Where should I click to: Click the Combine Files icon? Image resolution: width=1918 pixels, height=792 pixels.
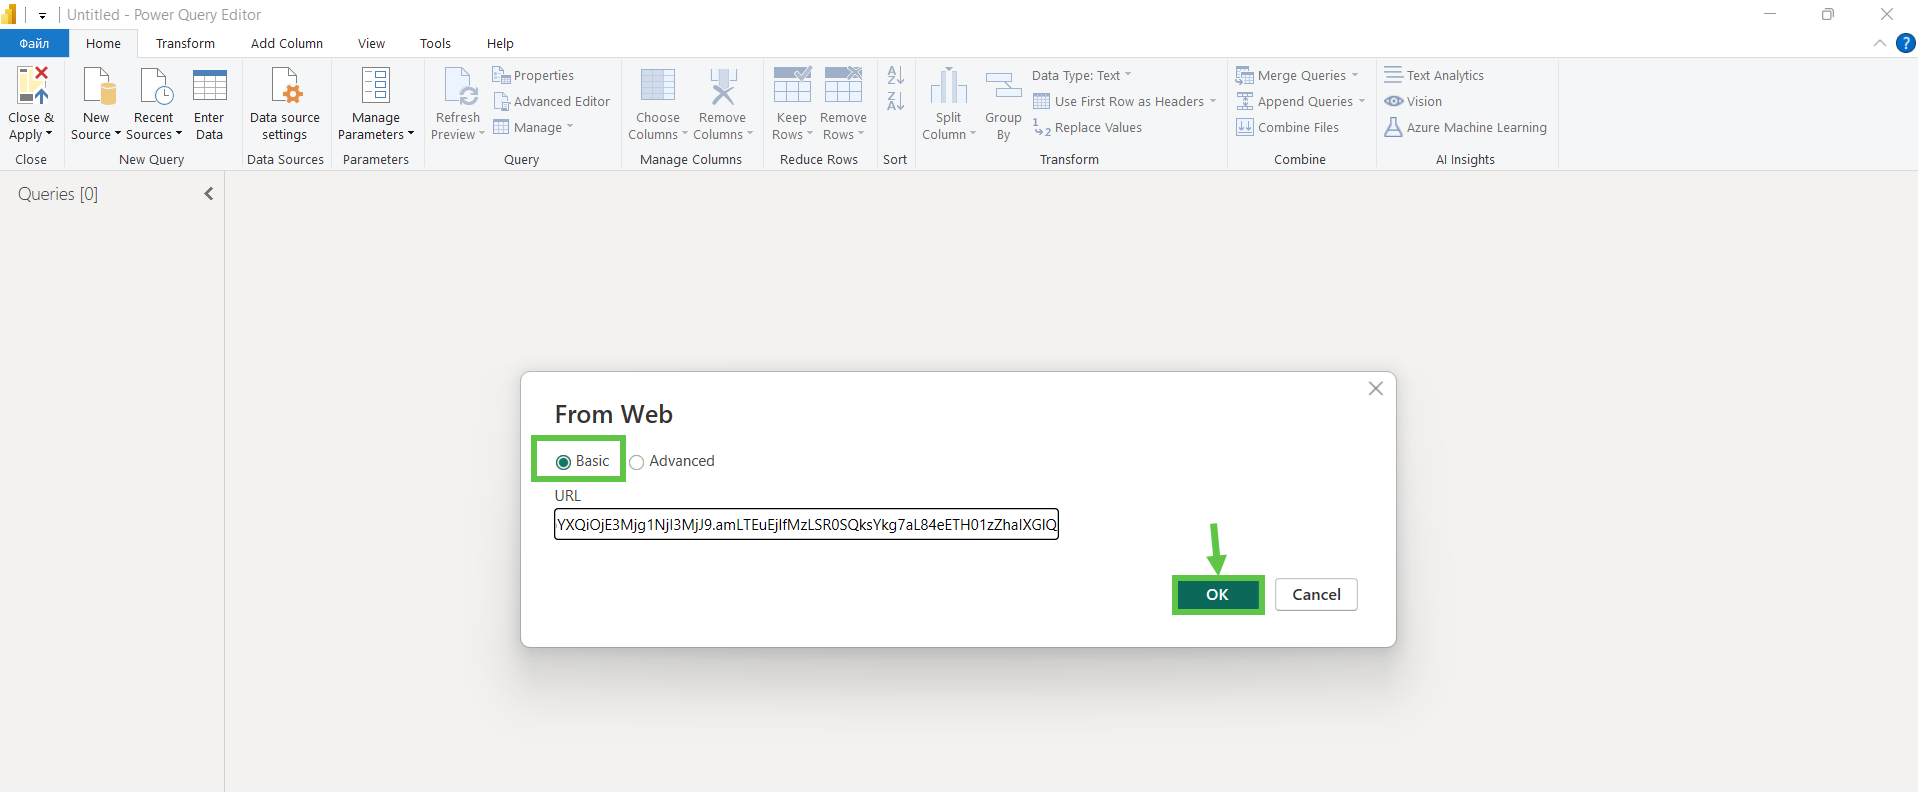click(1245, 128)
